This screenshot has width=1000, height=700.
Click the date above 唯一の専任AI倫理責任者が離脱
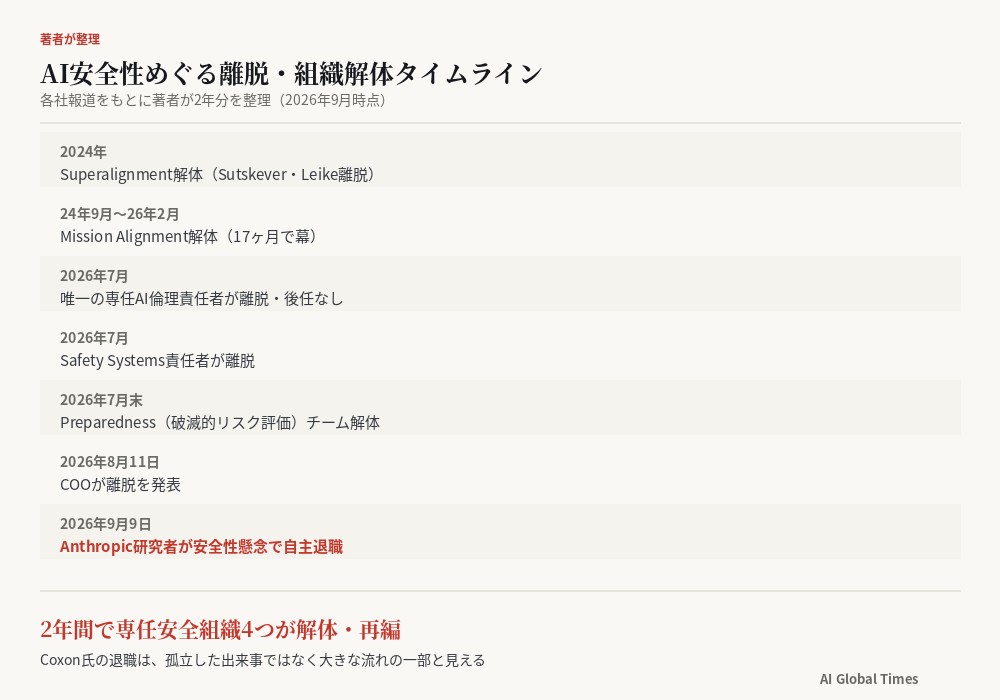point(94,275)
